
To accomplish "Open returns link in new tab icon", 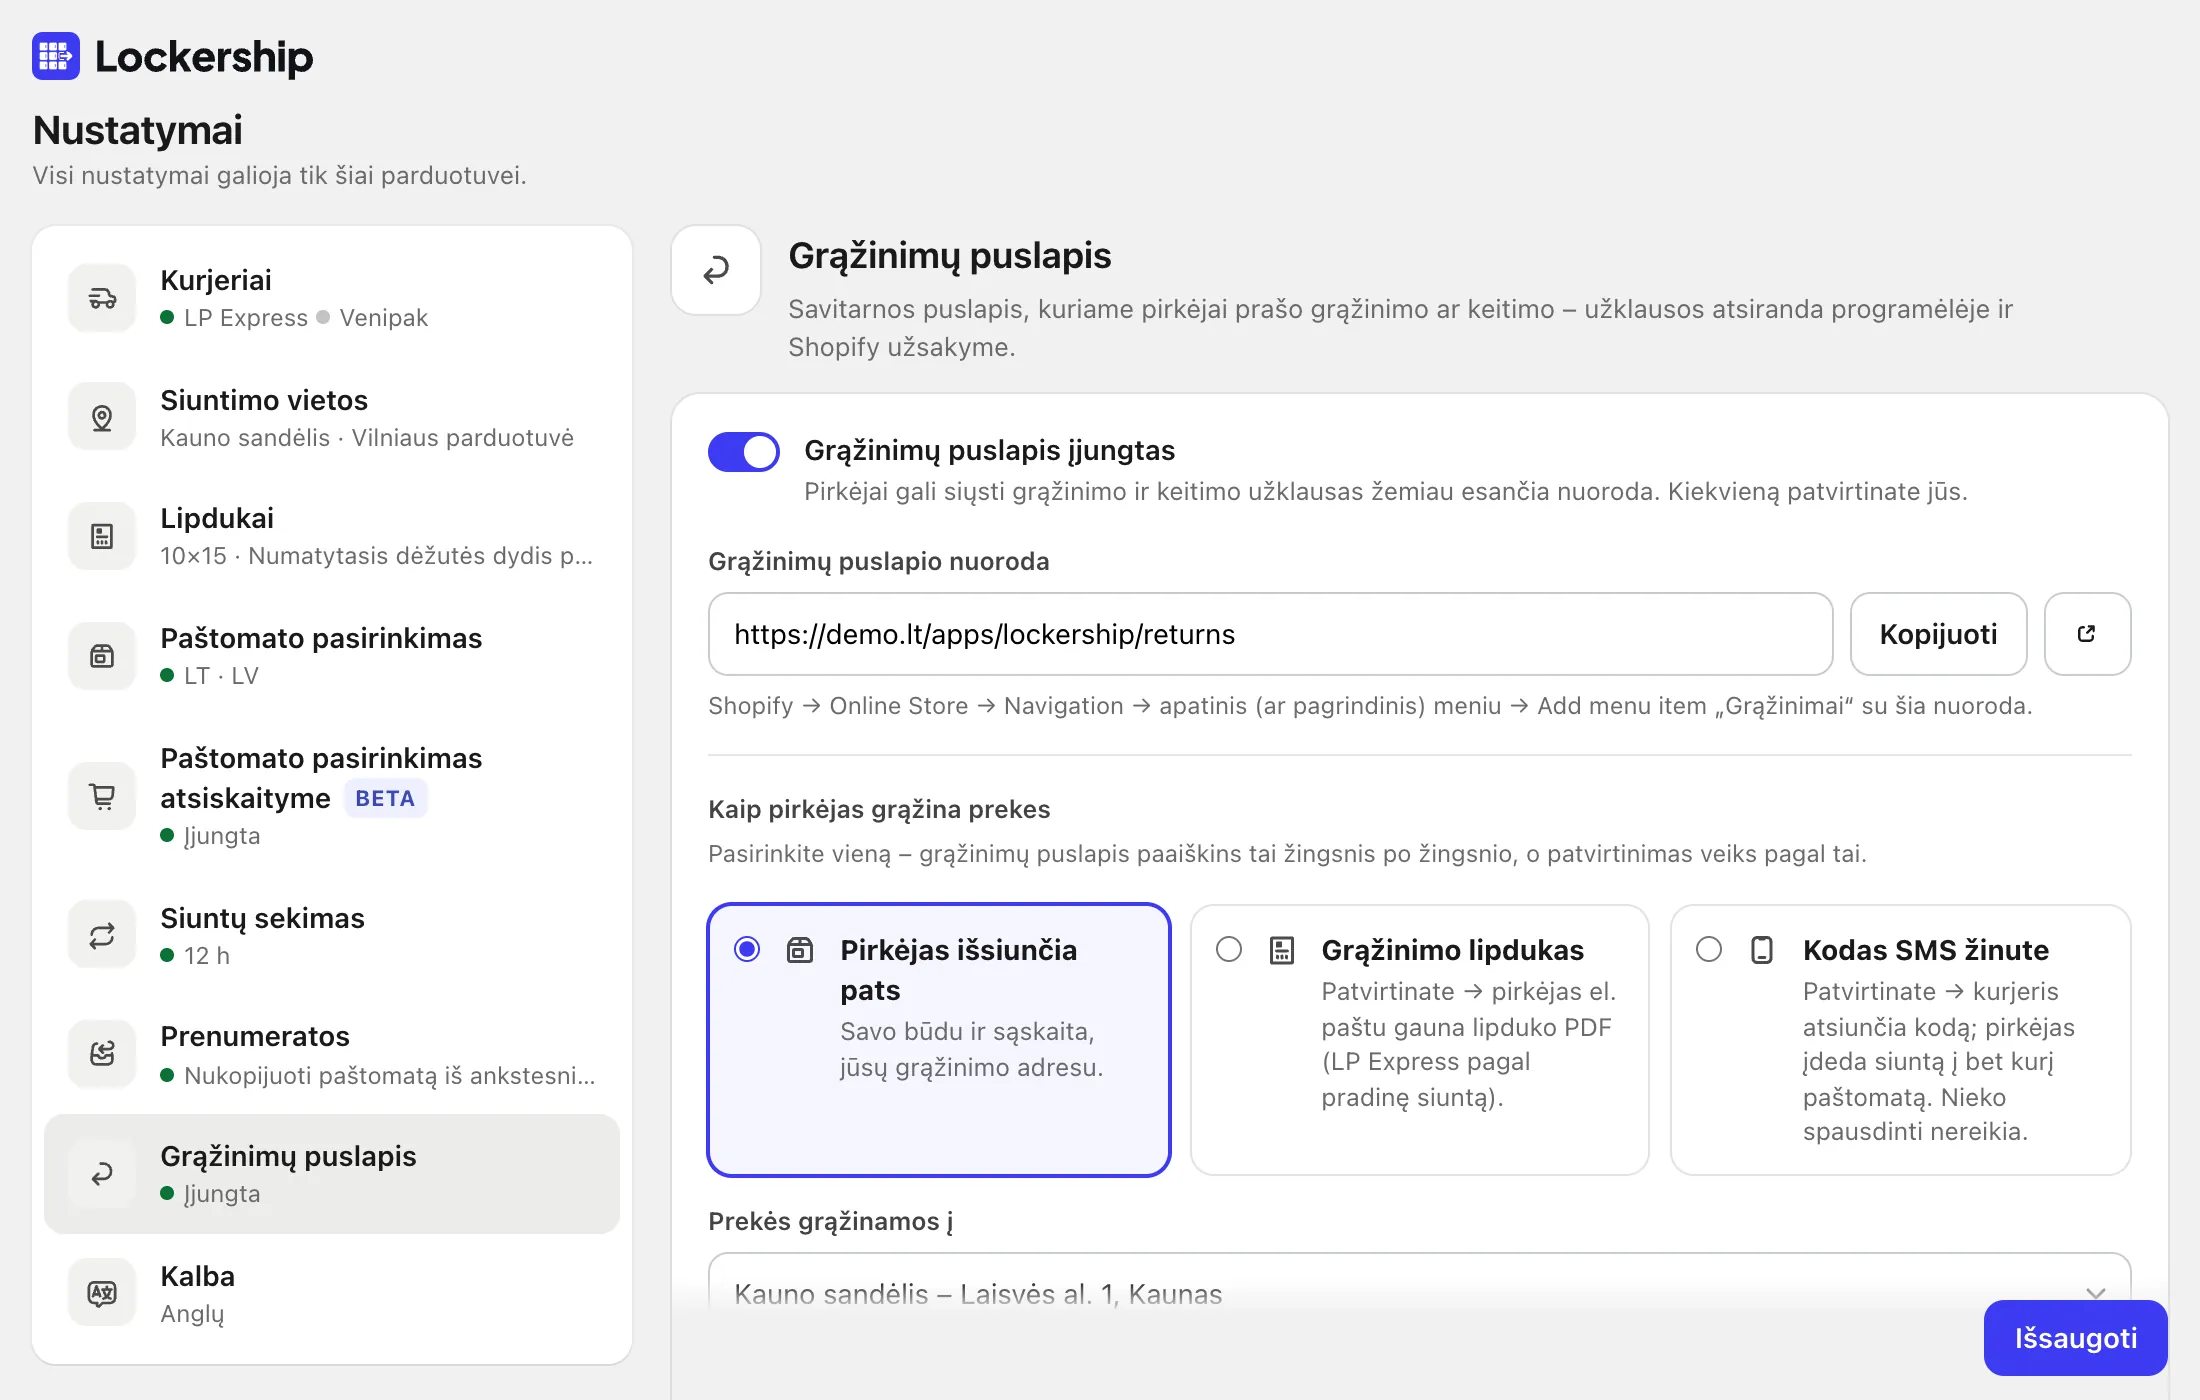I will [2087, 634].
